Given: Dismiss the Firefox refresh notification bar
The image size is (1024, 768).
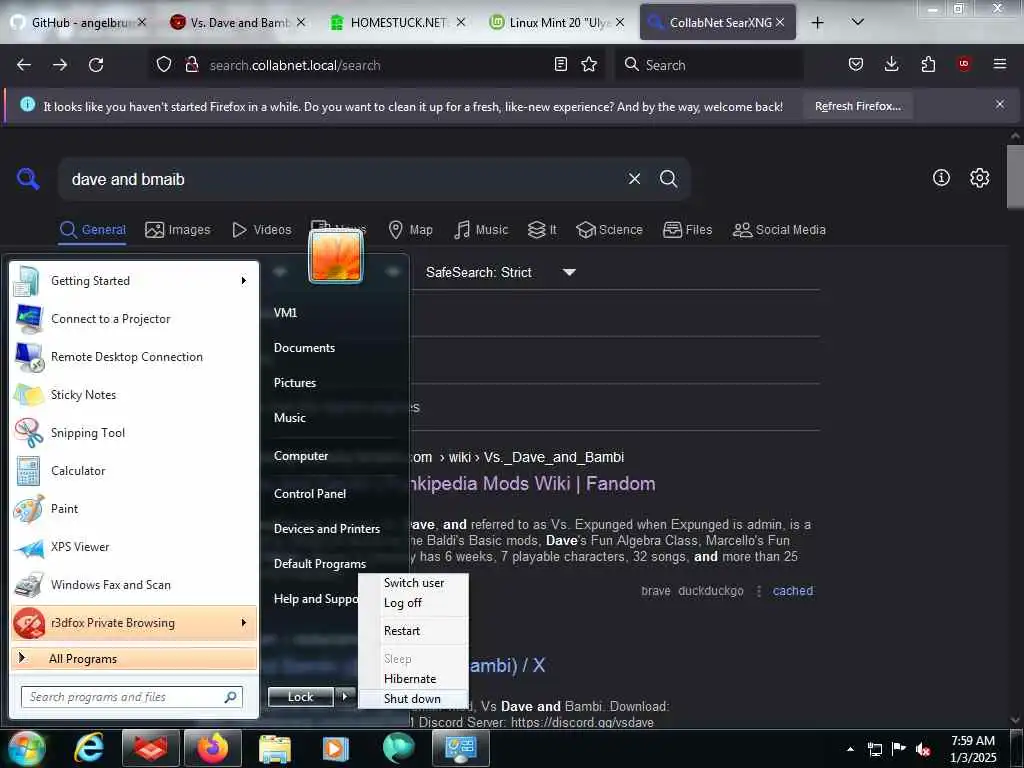Looking at the screenshot, I should (1000, 104).
